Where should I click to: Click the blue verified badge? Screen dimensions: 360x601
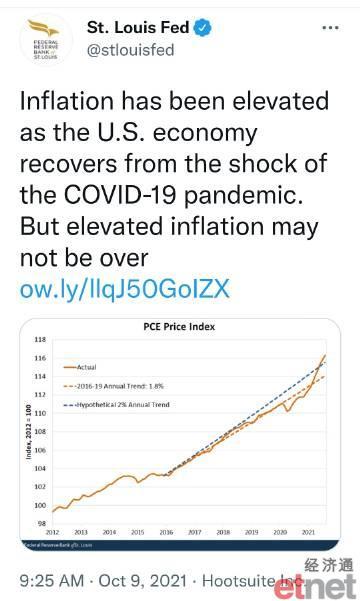[202, 28]
